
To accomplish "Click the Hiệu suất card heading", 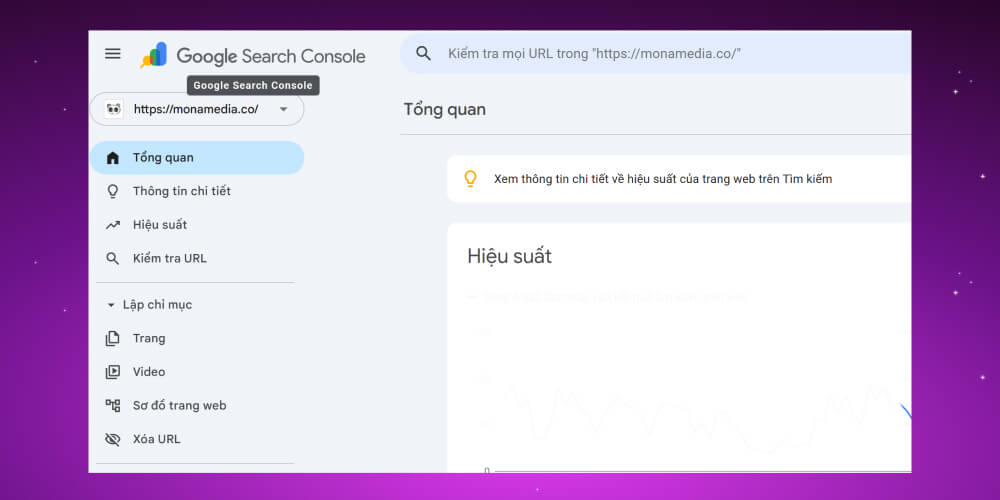I will click(x=510, y=256).
